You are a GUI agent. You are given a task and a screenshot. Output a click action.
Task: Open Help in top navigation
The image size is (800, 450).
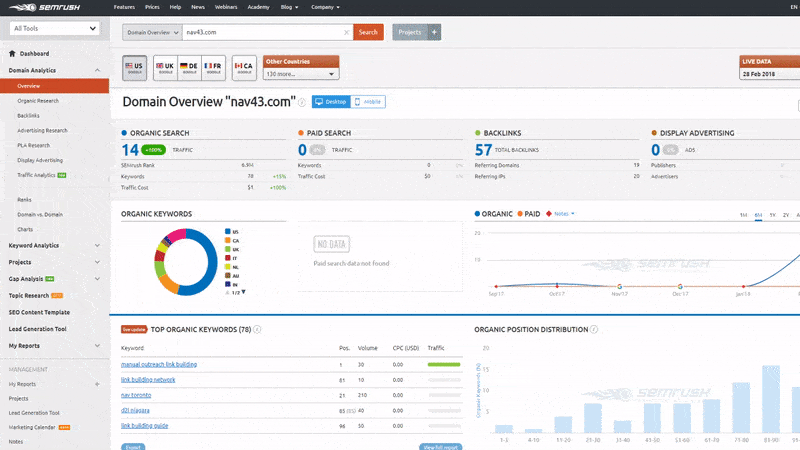pos(175,7)
